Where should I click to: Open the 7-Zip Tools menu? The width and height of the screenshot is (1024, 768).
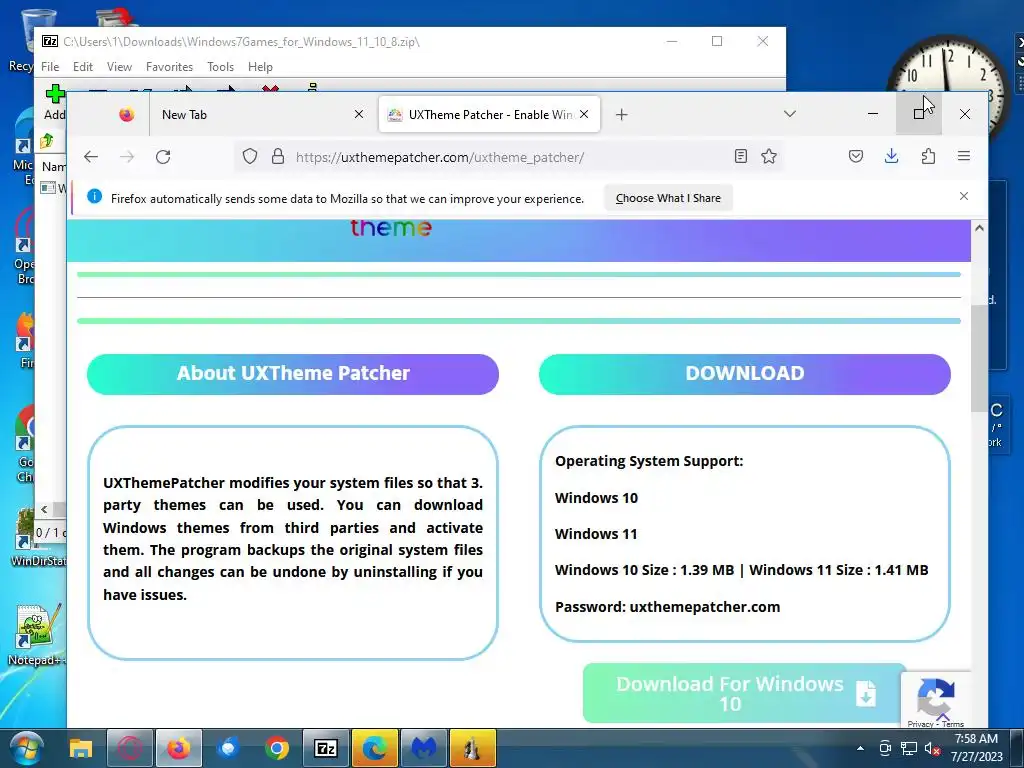220,67
